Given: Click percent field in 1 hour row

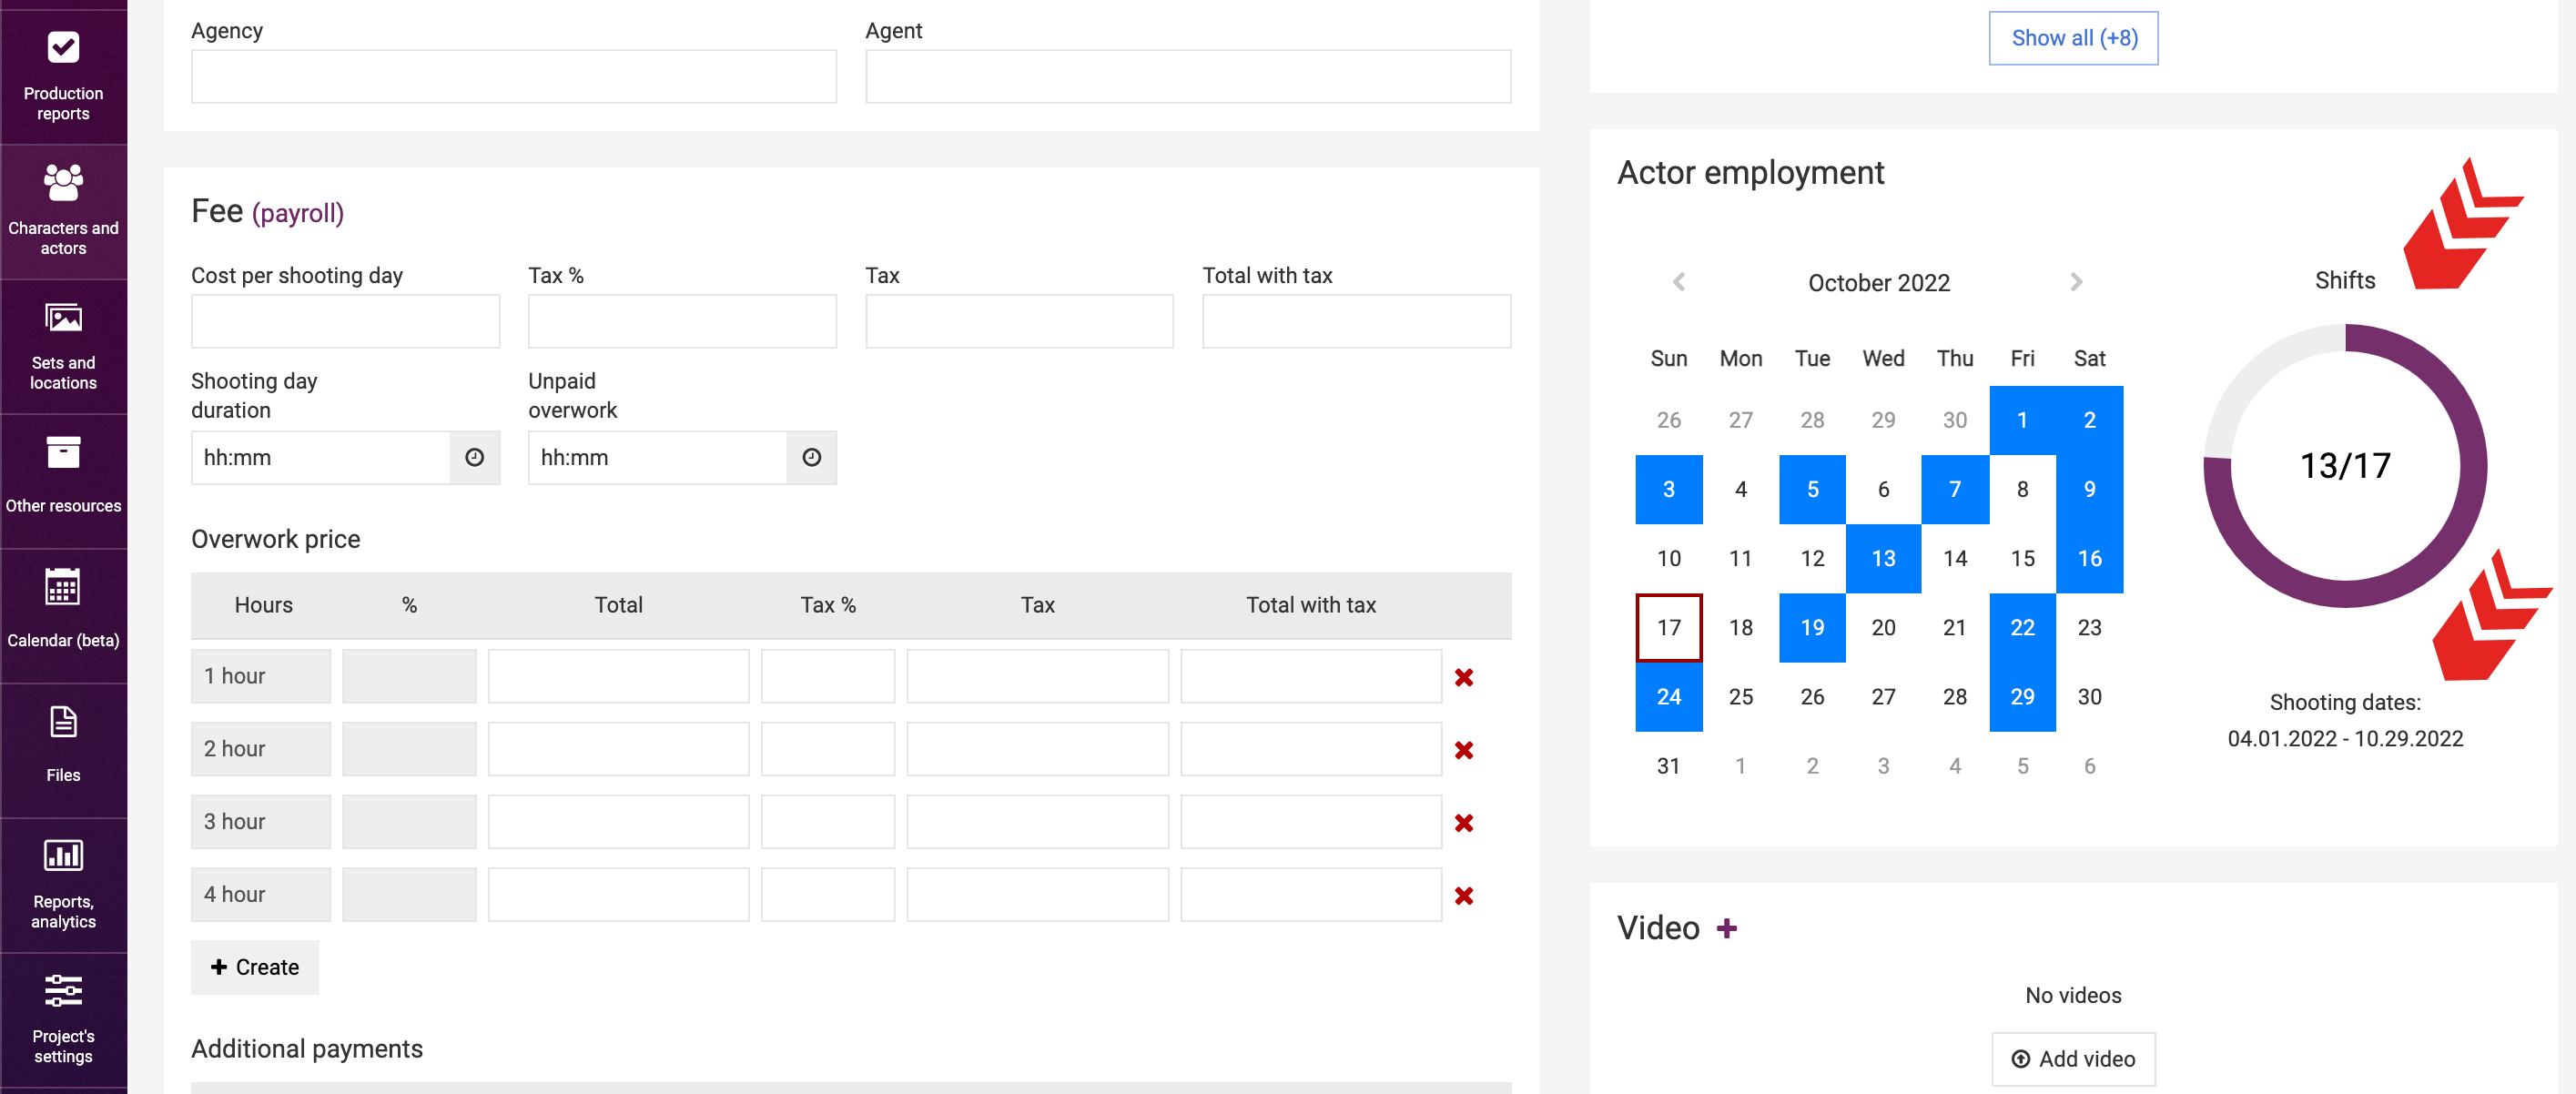Looking at the screenshot, I should click(409, 677).
